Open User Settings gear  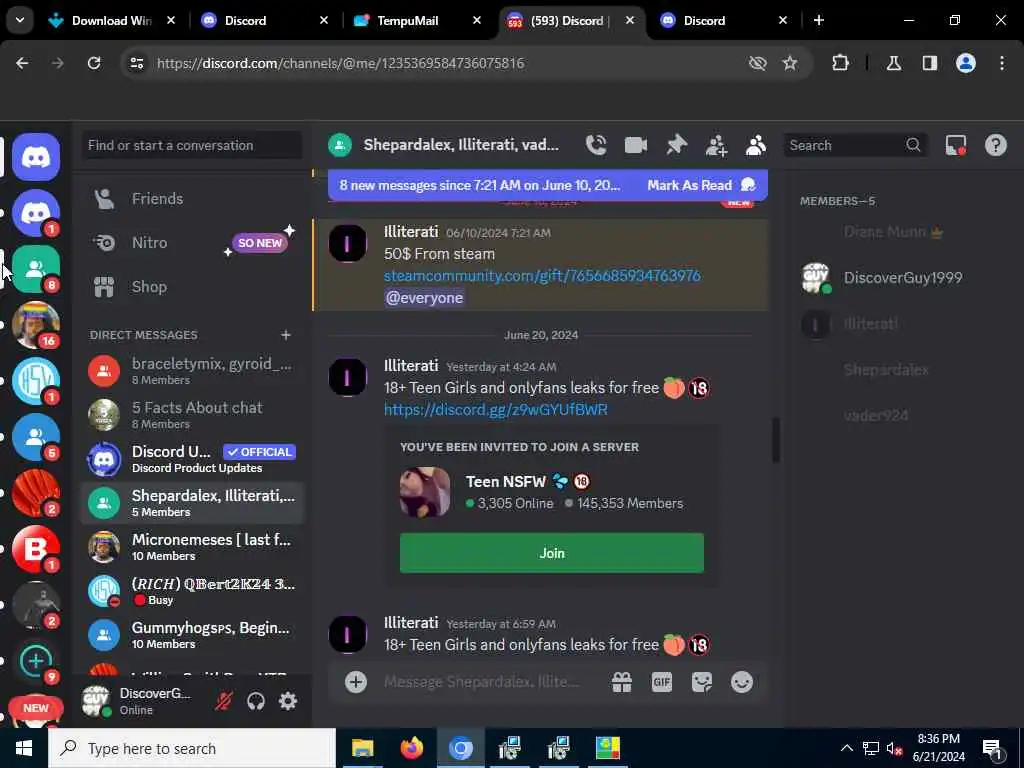pyautogui.click(x=288, y=701)
